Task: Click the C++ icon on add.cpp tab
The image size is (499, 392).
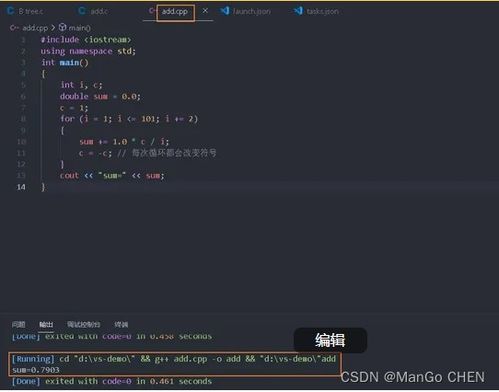Action: 152,11
